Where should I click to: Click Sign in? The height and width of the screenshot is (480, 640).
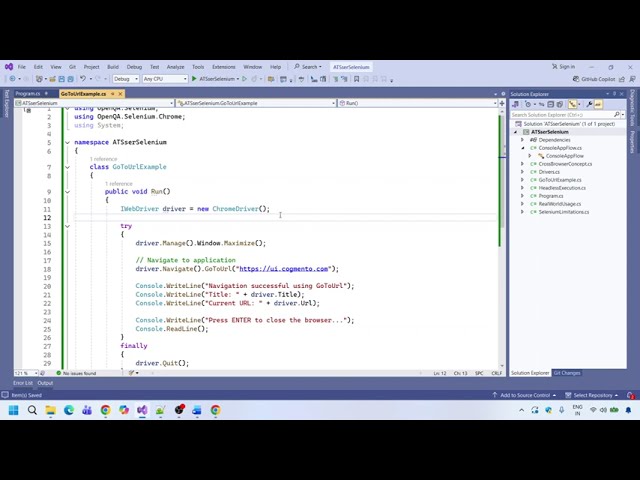tap(563, 67)
